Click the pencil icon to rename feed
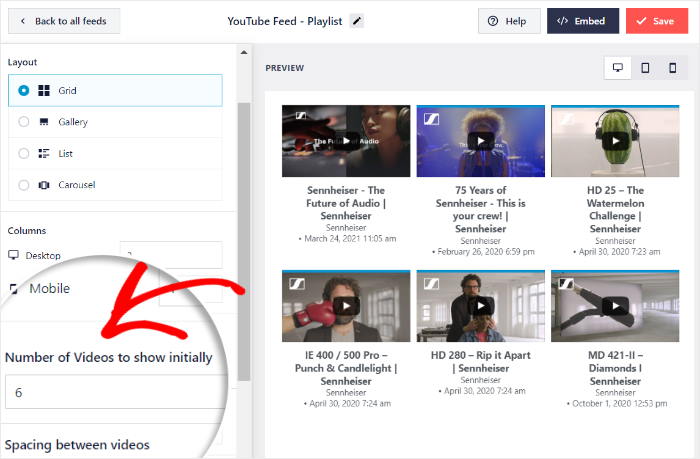Viewport: 700px width, 459px height. coord(356,21)
